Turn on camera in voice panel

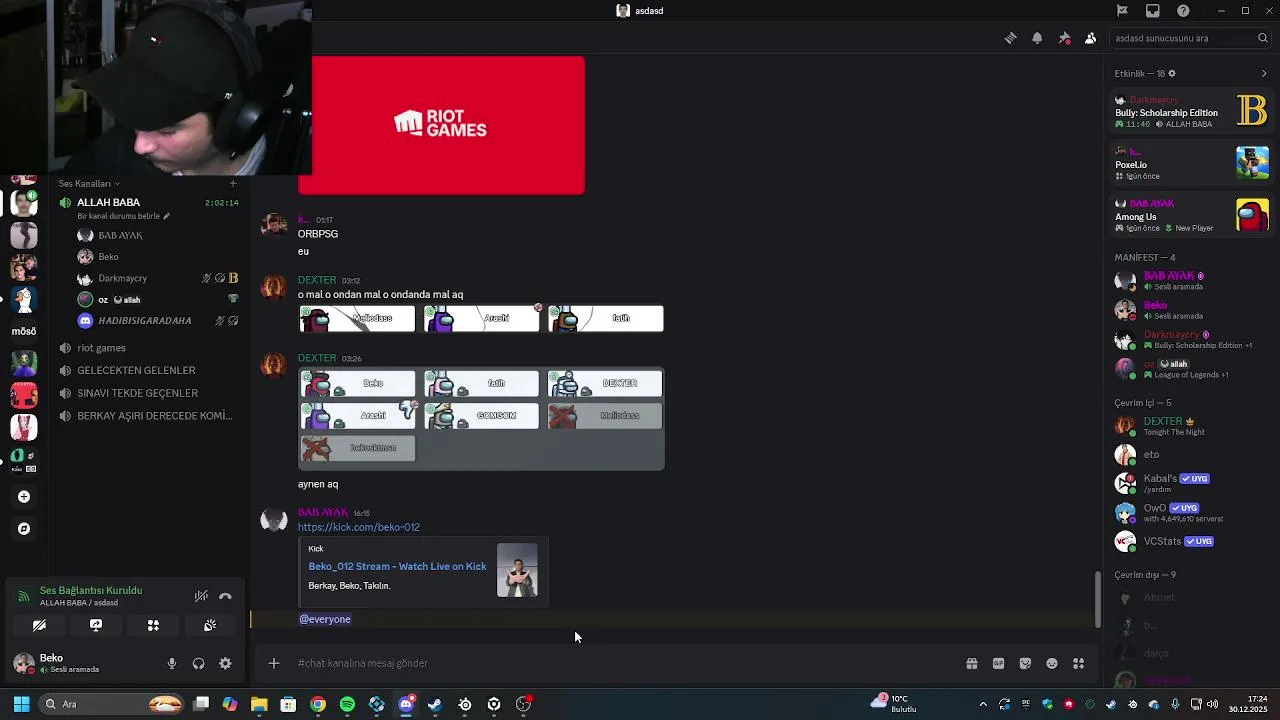[39, 625]
